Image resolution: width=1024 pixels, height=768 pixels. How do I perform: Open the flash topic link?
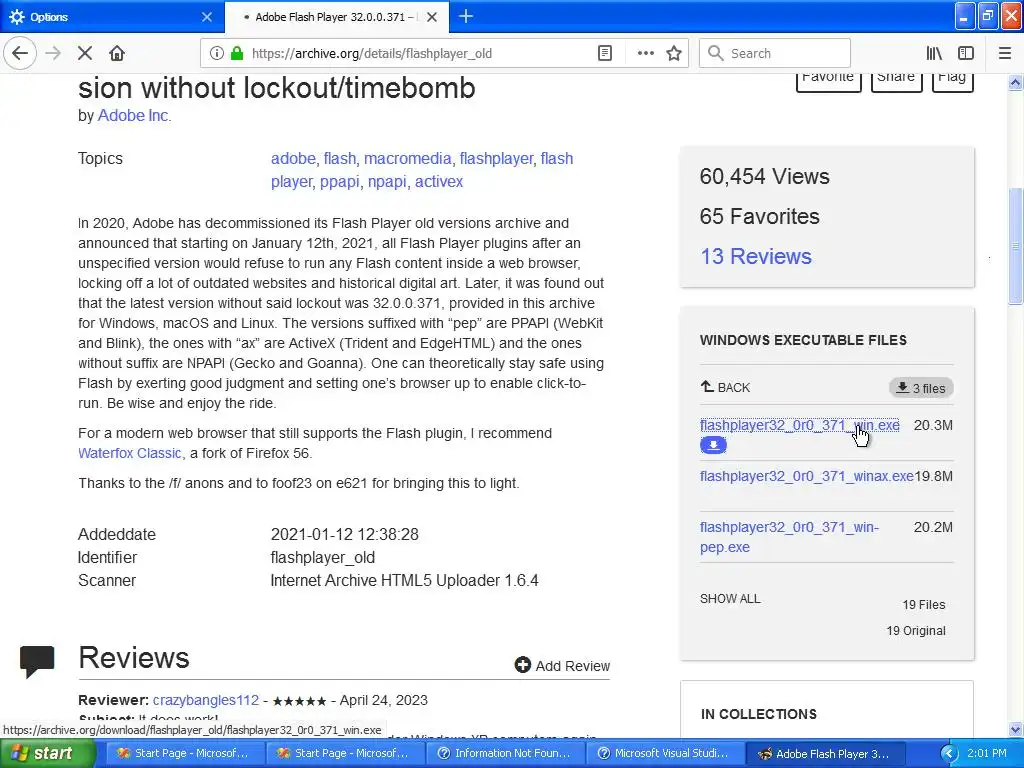point(340,159)
